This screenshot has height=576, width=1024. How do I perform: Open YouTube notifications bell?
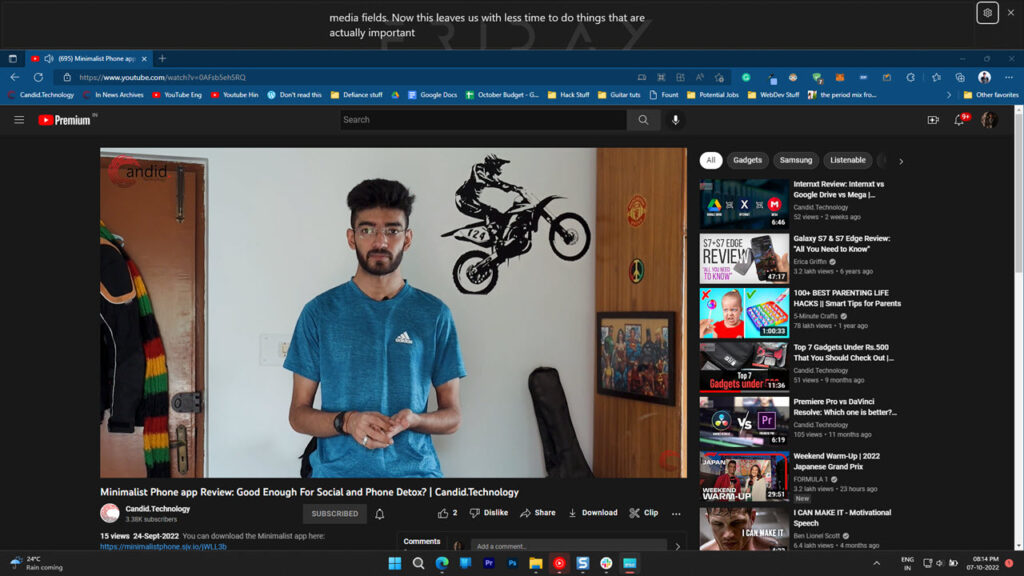point(959,120)
